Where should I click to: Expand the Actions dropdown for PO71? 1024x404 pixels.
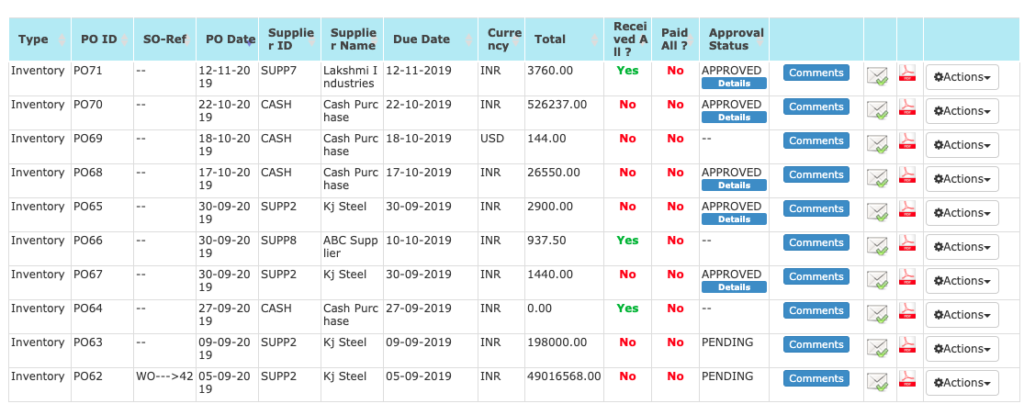pos(962,77)
